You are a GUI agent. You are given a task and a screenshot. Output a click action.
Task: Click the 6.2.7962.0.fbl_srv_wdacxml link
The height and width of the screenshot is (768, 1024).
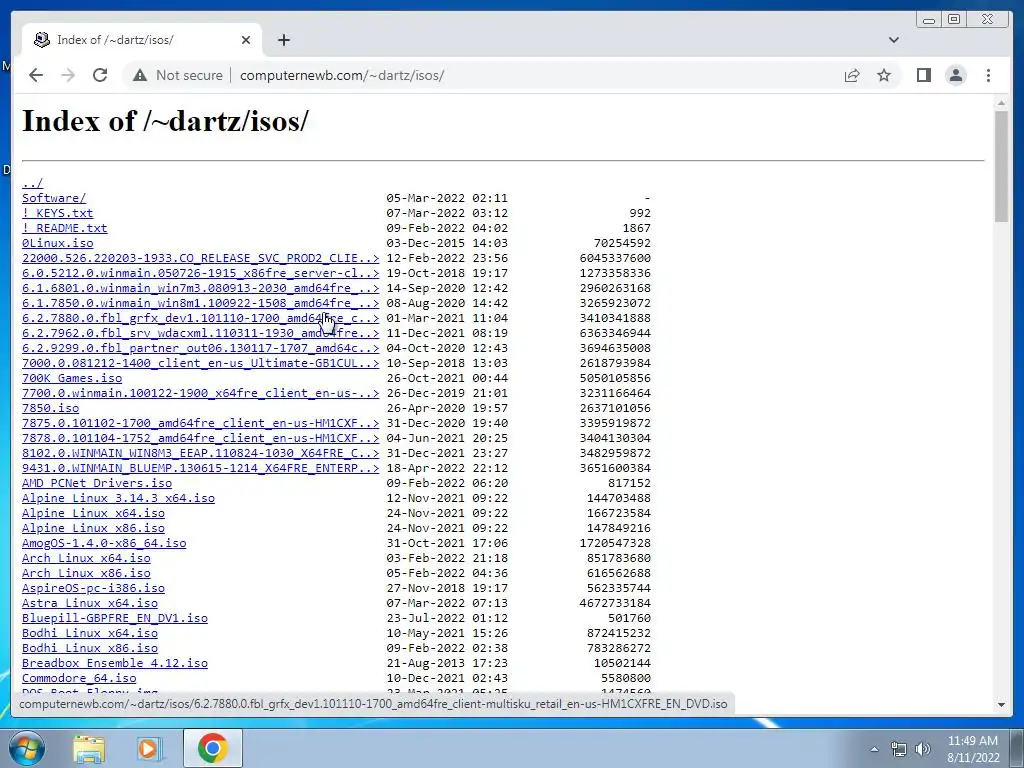pos(200,333)
